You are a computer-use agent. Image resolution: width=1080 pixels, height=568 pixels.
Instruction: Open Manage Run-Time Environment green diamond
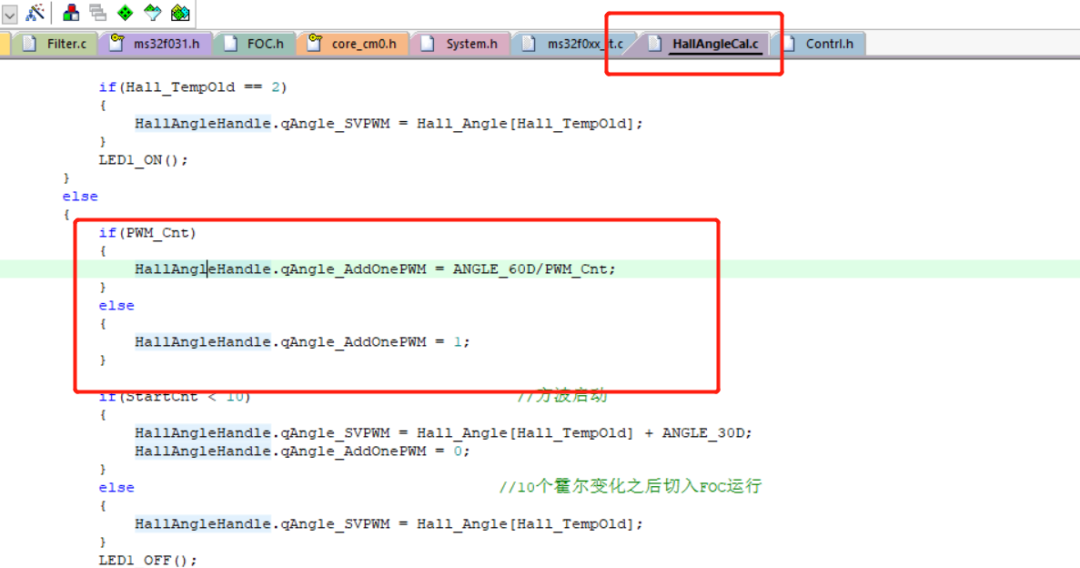125,12
